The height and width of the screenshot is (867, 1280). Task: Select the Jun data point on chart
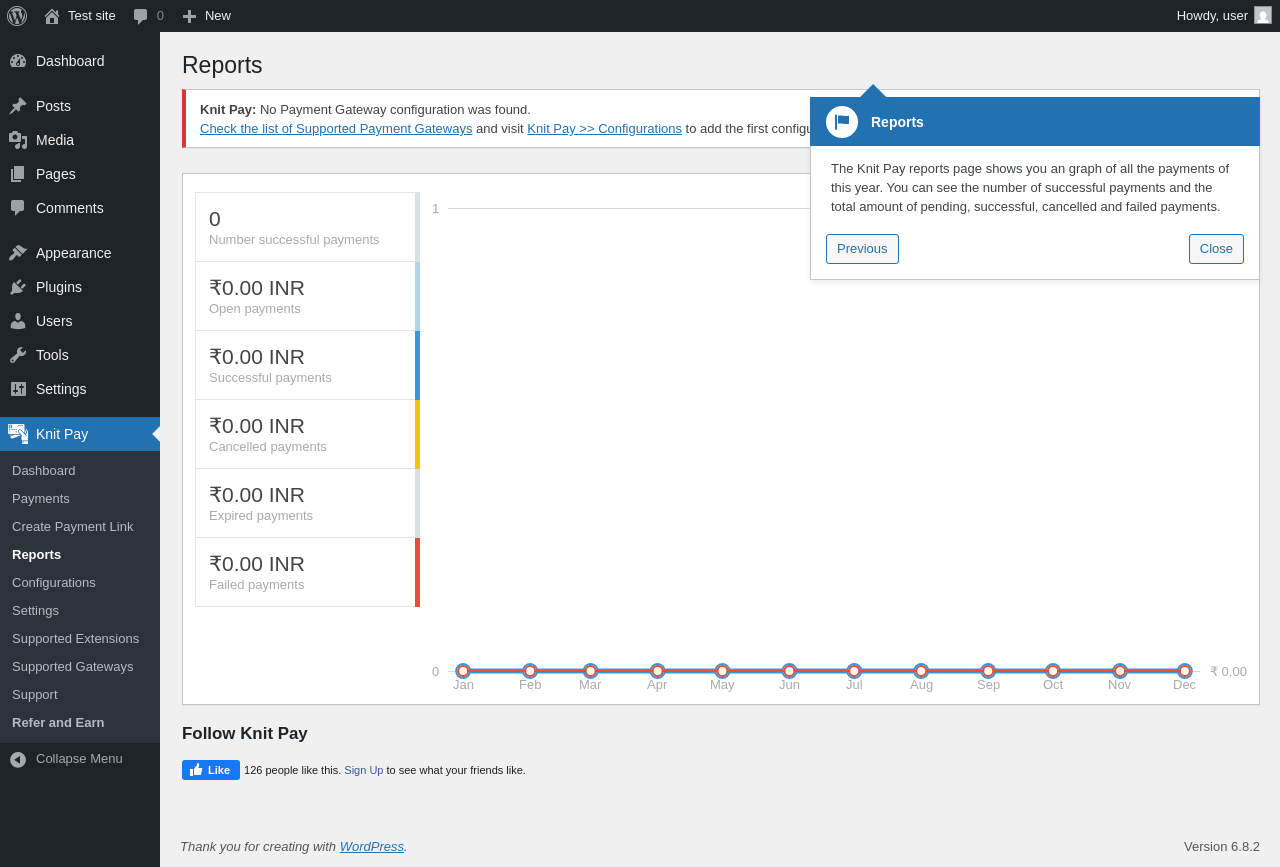[789, 671]
